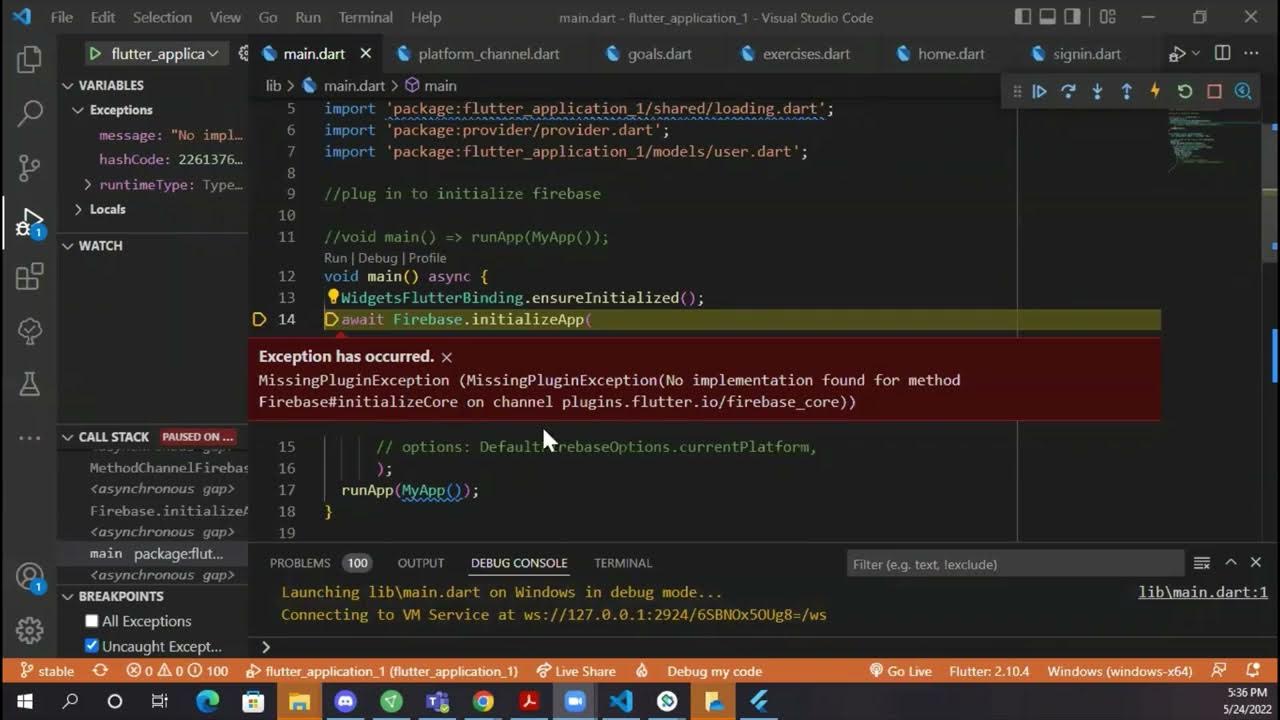The image size is (1280, 720).
Task: Start debugging with the green play arrow
Action: tap(94, 54)
